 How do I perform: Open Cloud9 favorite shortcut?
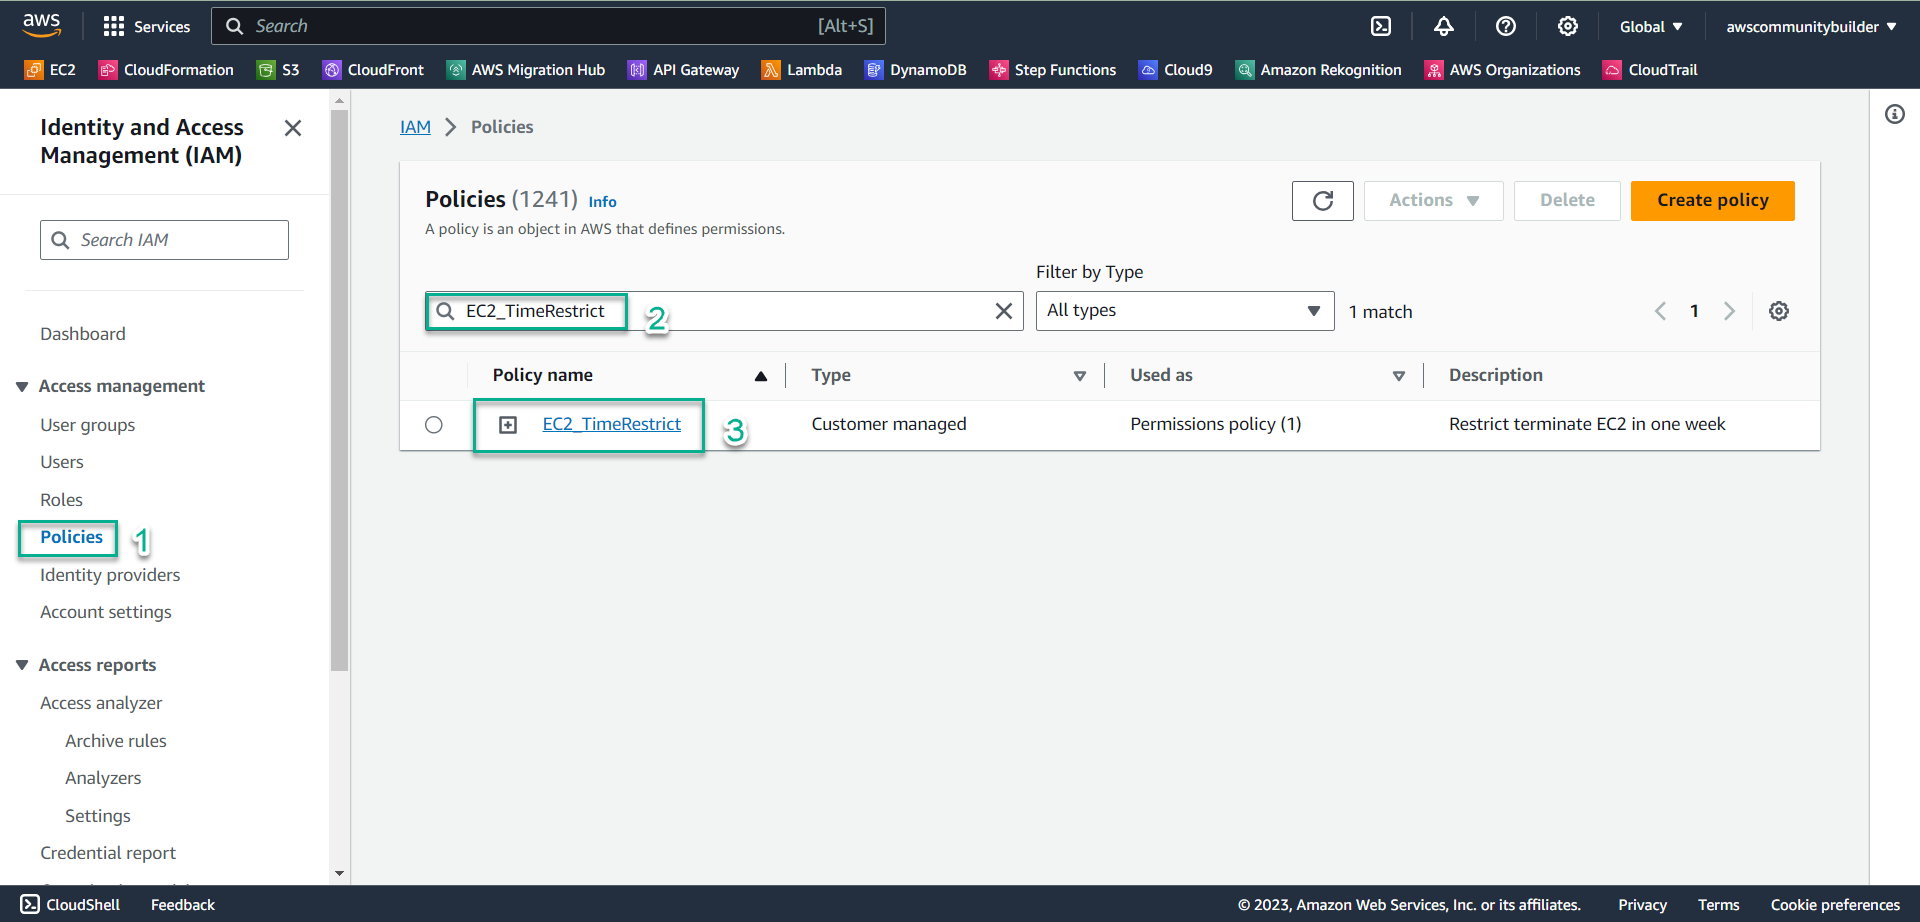point(1176,70)
